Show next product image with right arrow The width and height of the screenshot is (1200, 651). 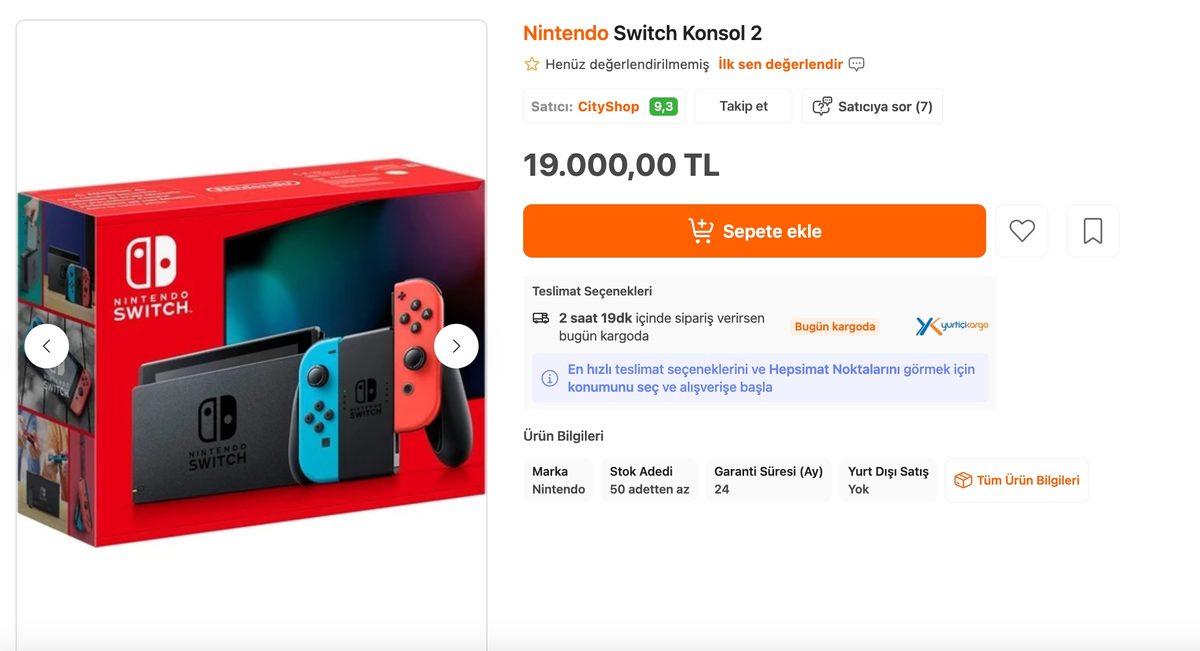[456, 345]
